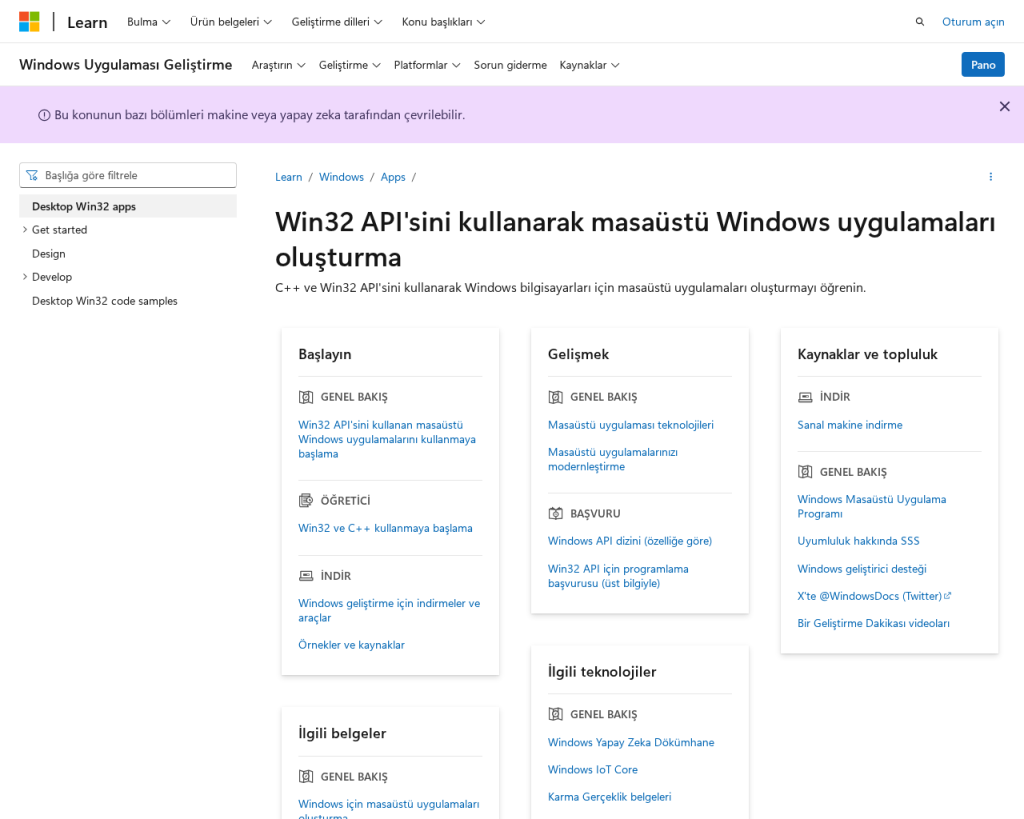Expand the Ürün belgeleri menu
1024x819 pixels.
coord(231,22)
